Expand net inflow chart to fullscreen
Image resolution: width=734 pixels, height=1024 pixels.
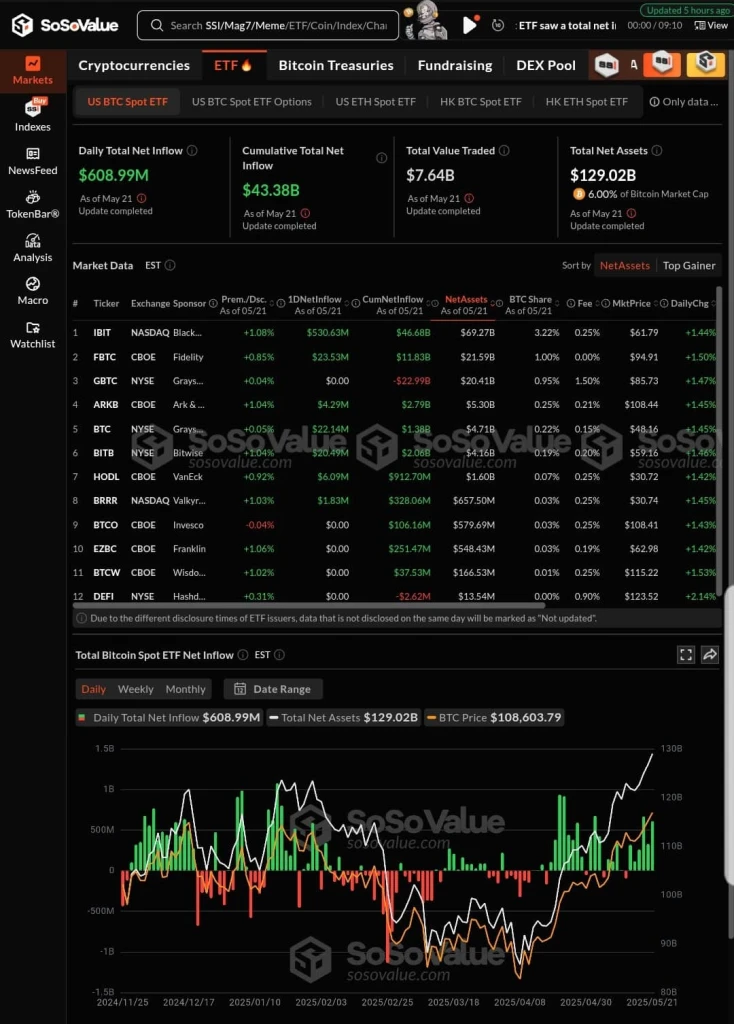click(x=686, y=654)
